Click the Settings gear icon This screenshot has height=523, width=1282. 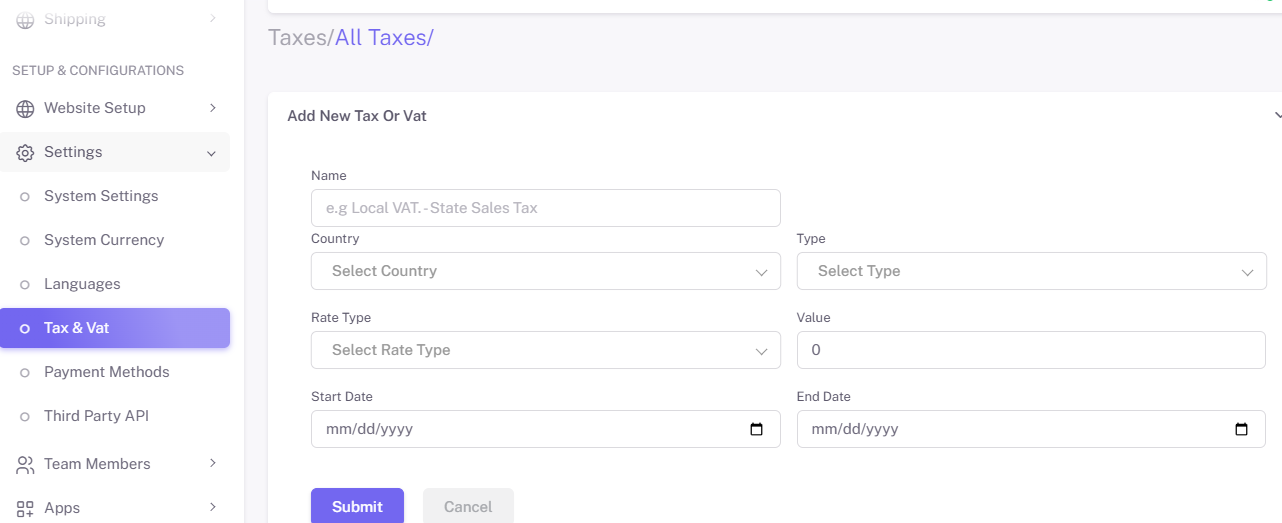(x=25, y=152)
